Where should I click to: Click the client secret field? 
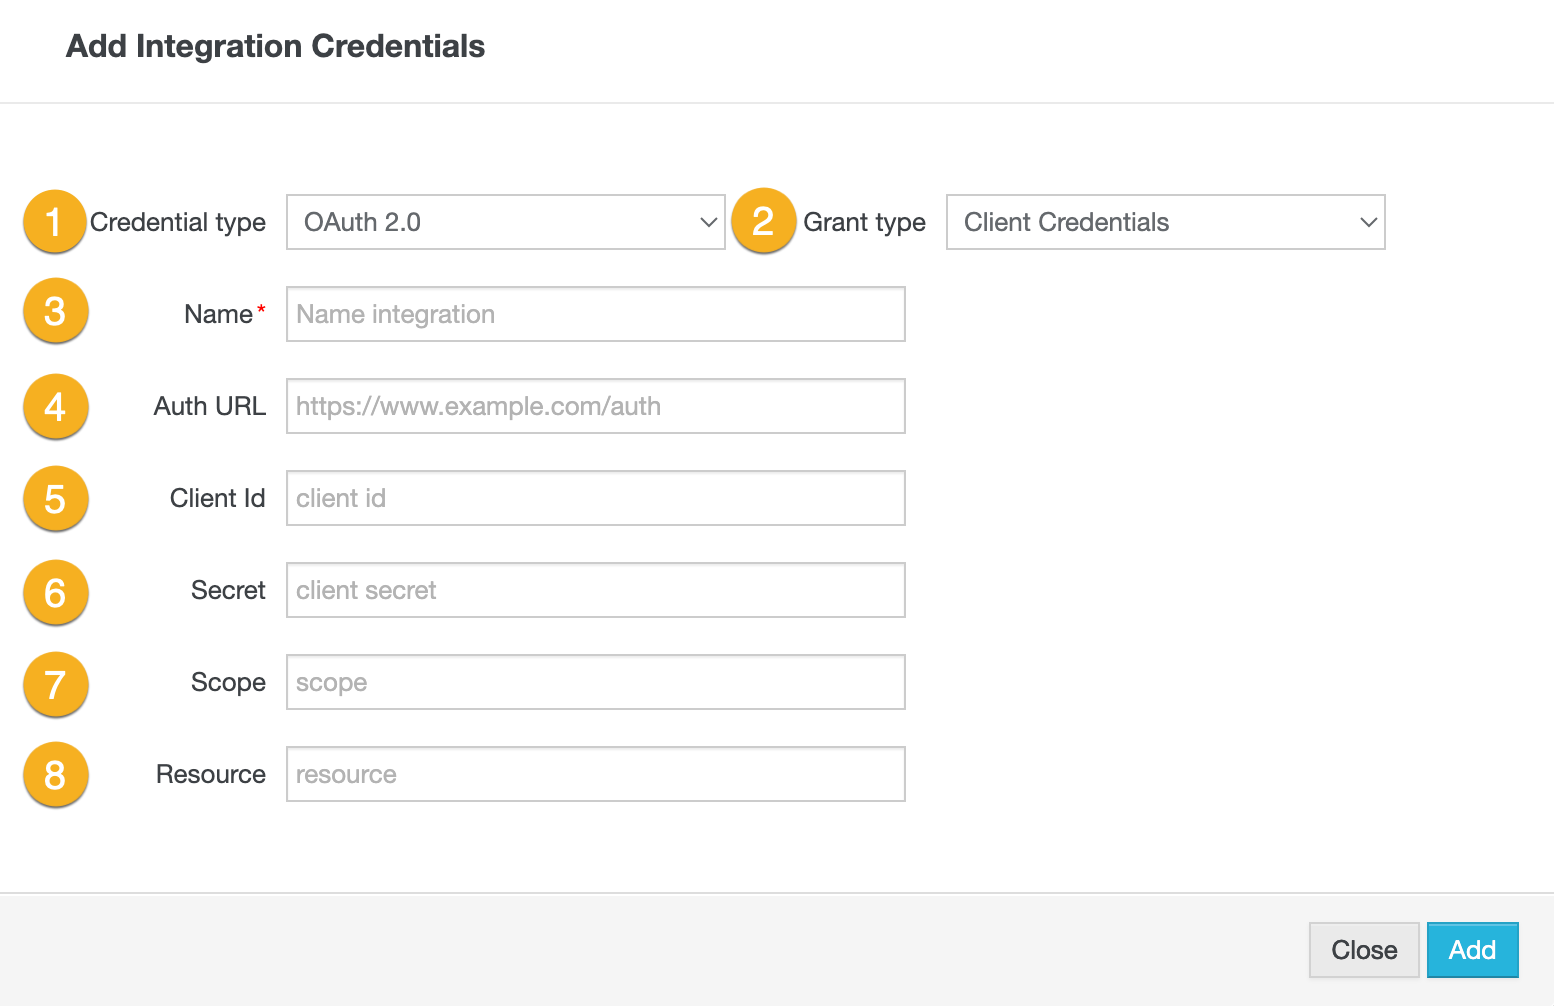coord(595,590)
